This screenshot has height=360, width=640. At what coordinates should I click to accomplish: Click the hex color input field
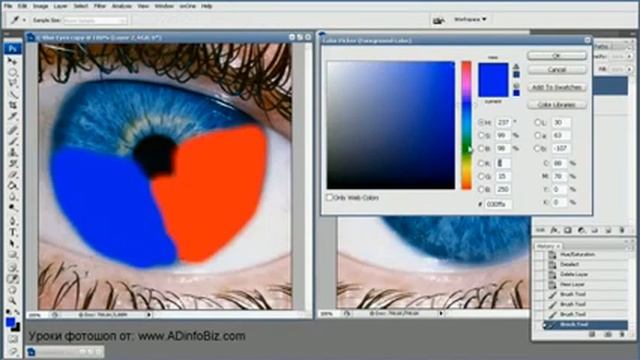(x=498, y=204)
